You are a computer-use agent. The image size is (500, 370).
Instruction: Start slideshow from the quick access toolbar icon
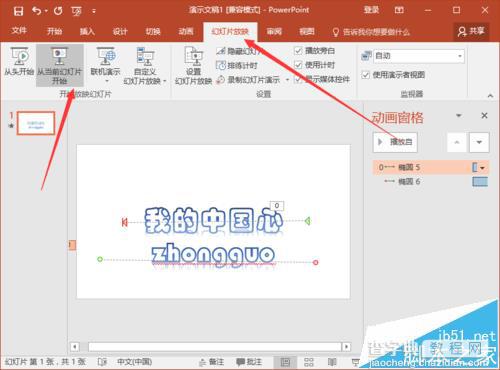coord(76,11)
